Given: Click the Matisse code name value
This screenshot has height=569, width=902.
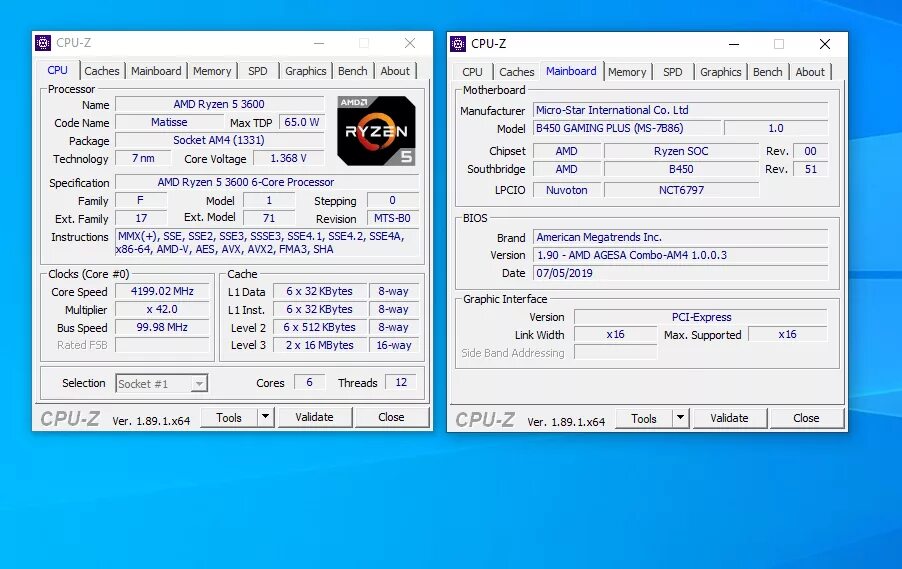Looking at the screenshot, I should (169, 122).
